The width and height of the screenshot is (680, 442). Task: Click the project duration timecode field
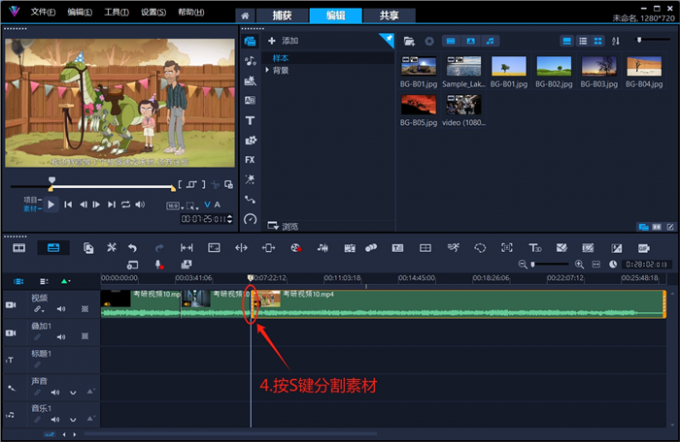pos(646,264)
